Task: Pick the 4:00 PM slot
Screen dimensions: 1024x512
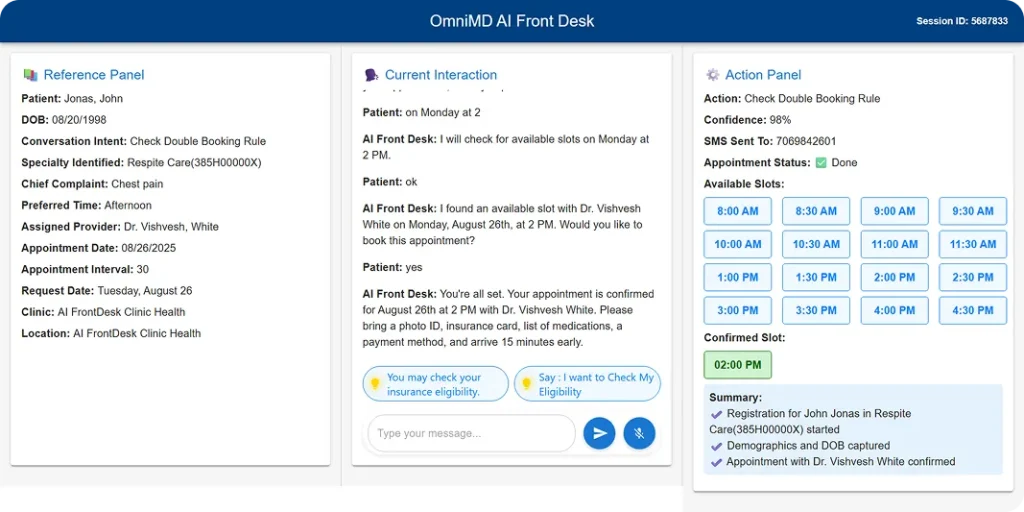Action: 894,311
